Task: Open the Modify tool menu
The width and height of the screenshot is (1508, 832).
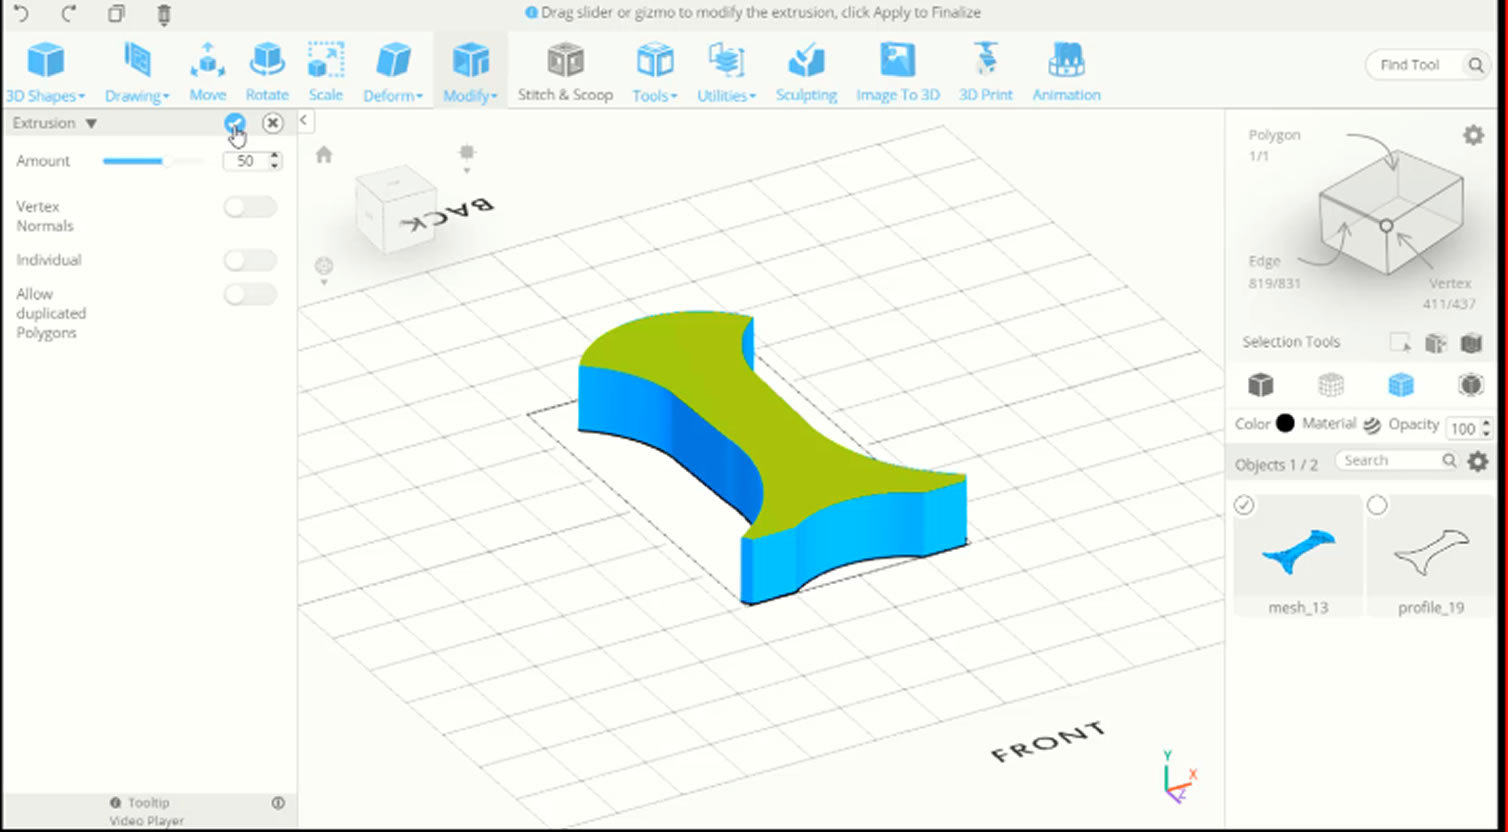Action: pyautogui.click(x=470, y=72)
